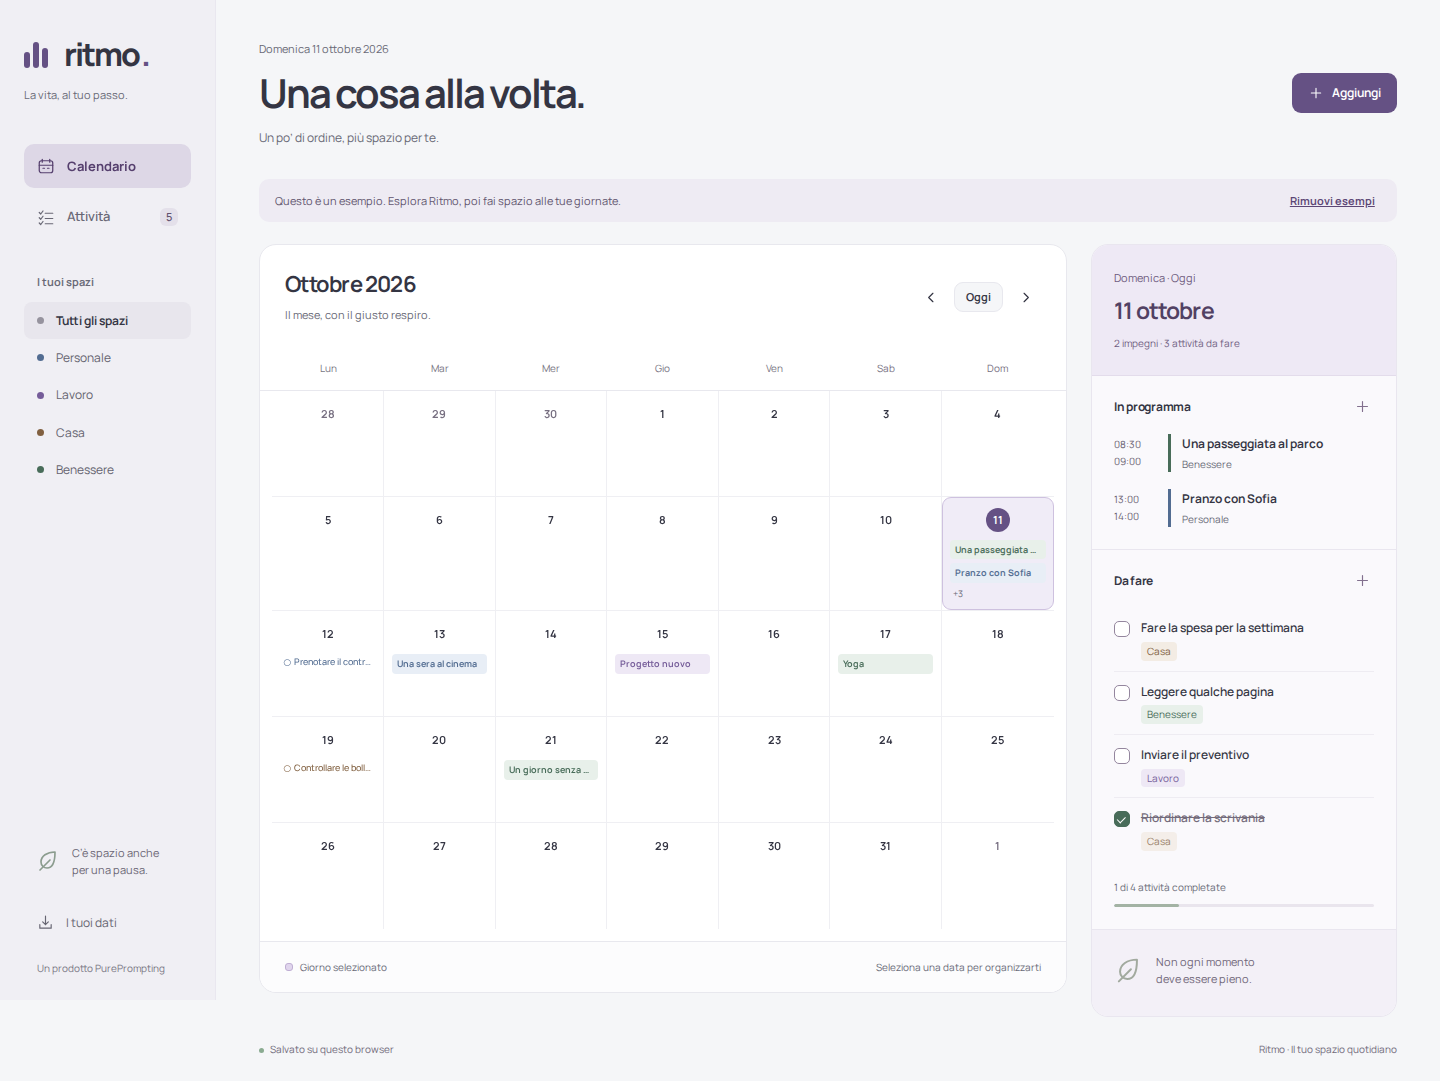The image size is (1440, 1081).
Task: Check Fare la spesa per la settimana
Action: coord(1122,629)
